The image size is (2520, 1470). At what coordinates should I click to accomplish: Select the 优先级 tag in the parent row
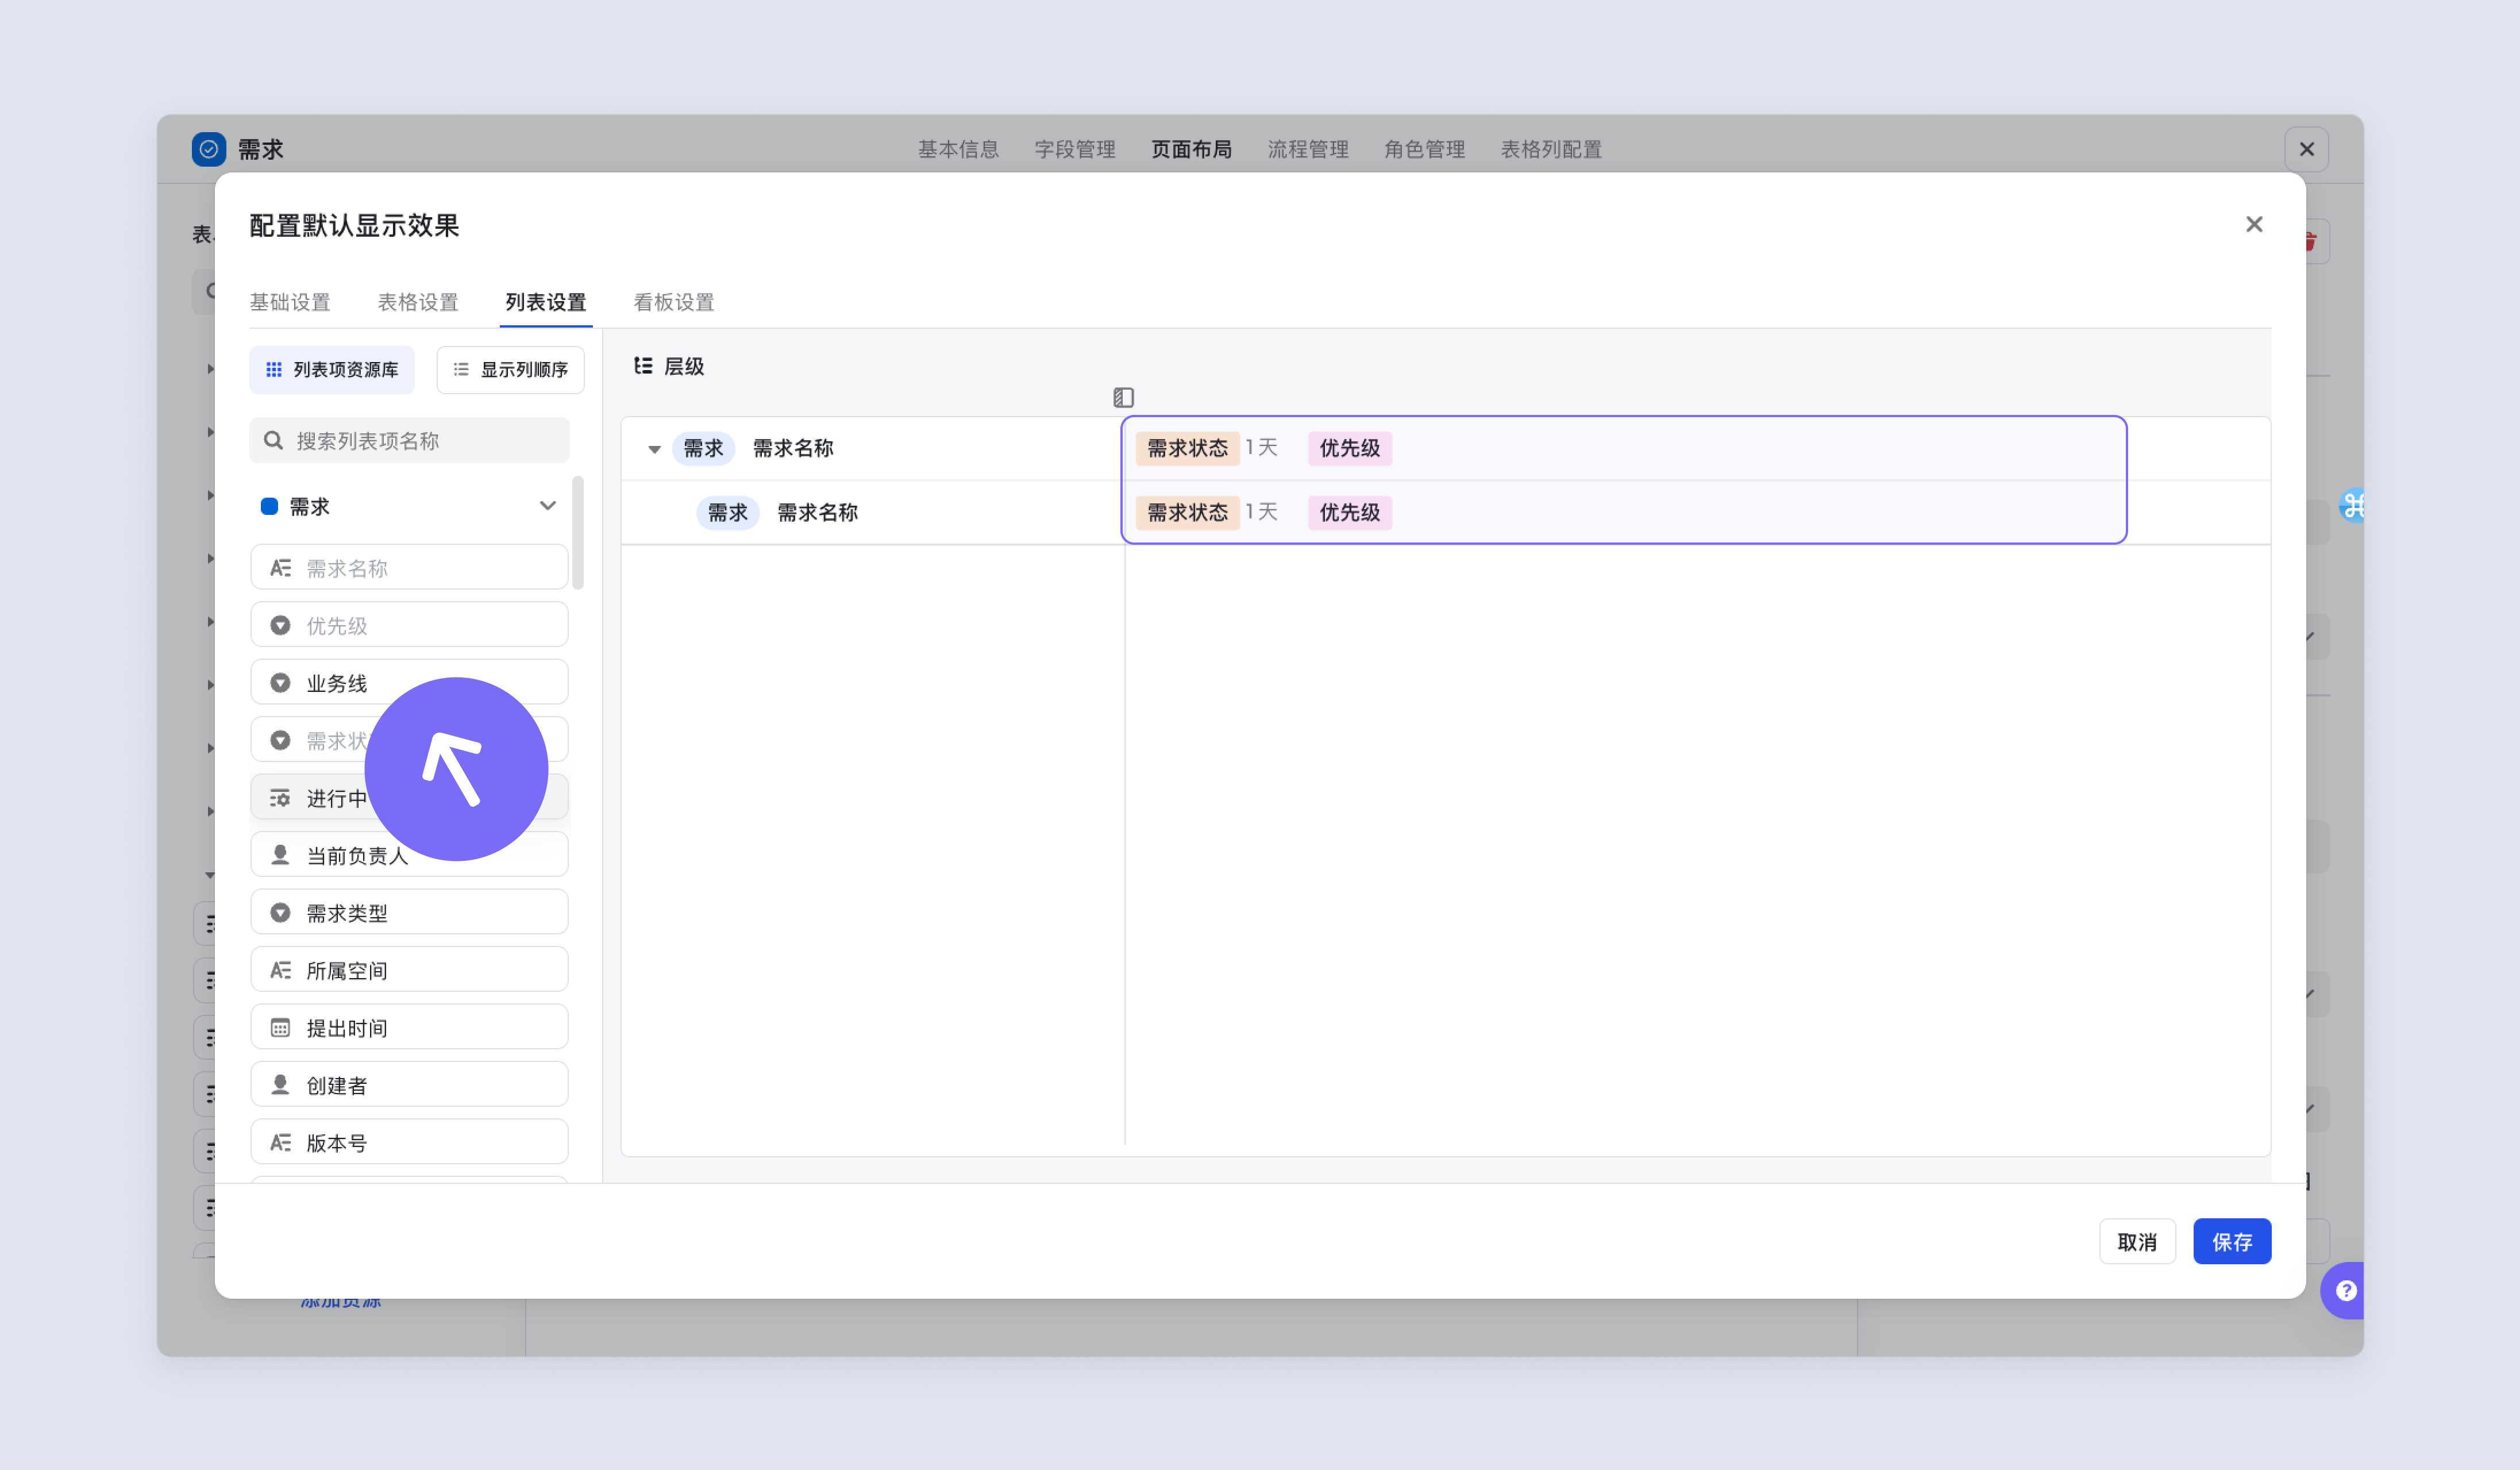(x=1350, y=448)
